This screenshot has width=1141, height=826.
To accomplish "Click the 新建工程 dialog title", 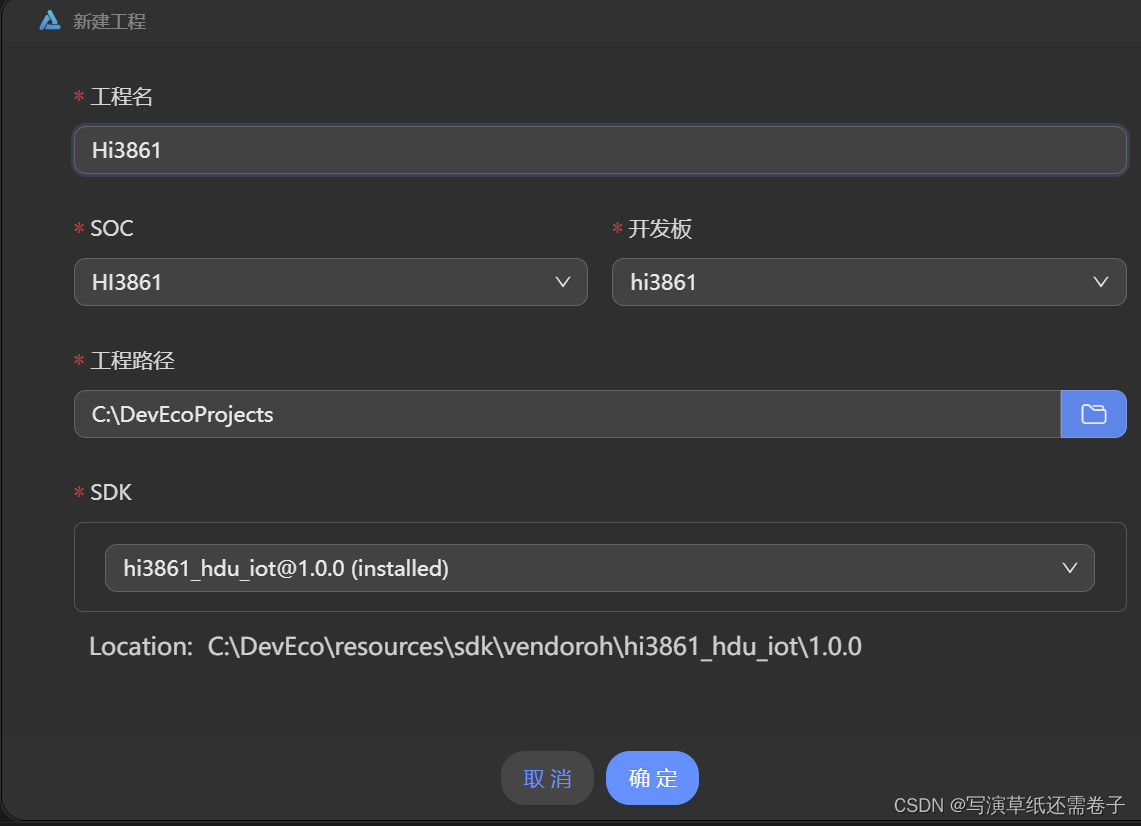I will tap(109, 22).
